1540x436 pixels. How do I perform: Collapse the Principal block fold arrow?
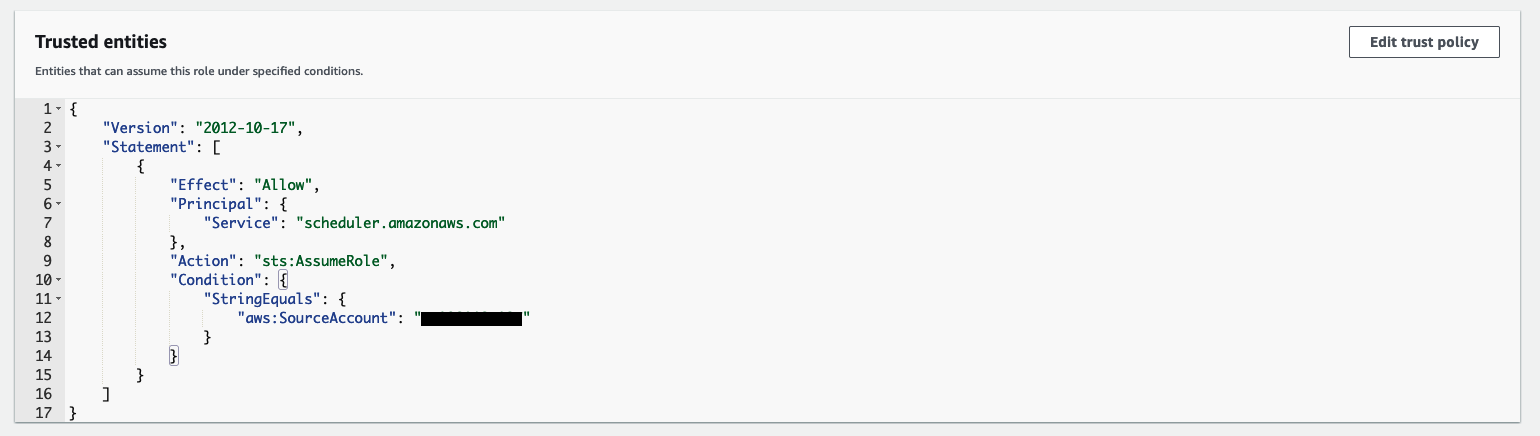point(60,204)
